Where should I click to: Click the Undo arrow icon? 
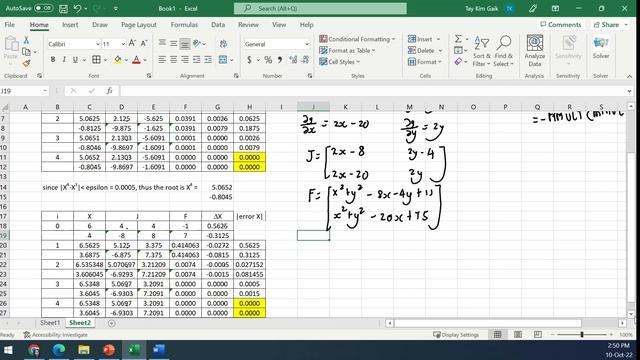coord(77,8)
